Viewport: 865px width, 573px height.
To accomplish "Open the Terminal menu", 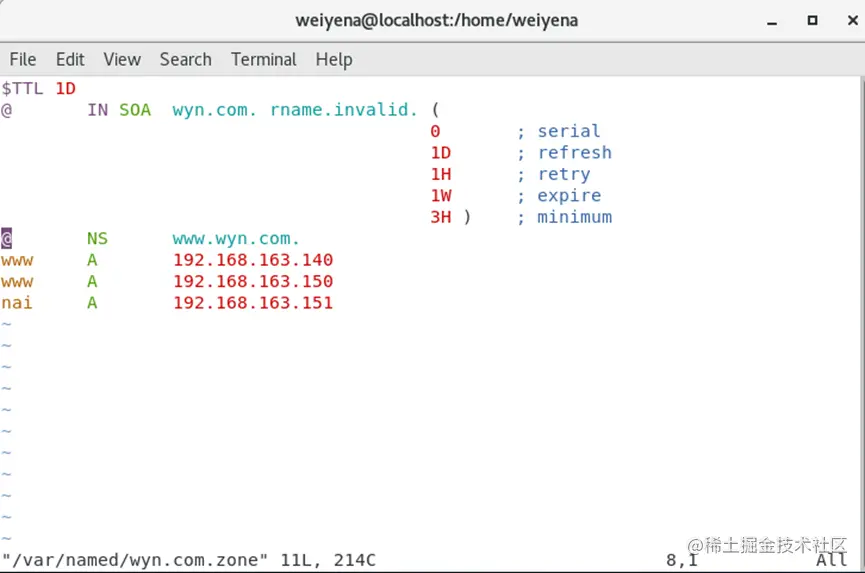I will point(264,59).
